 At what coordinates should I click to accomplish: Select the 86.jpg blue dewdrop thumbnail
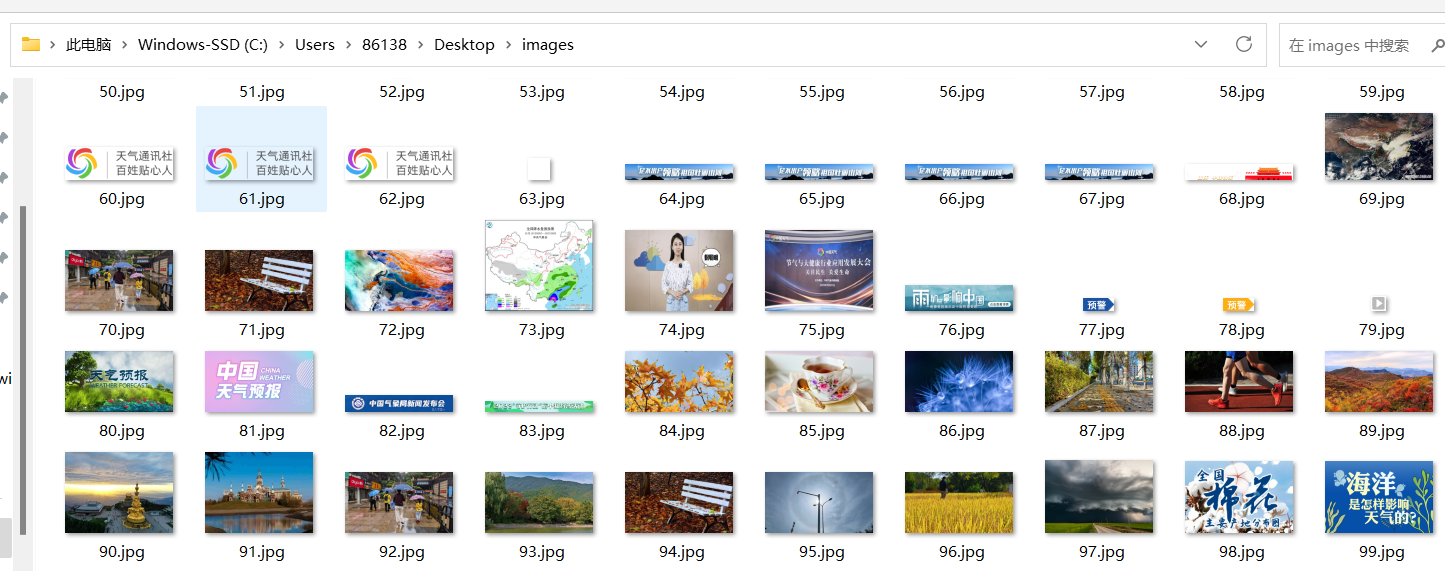(959, 381)
